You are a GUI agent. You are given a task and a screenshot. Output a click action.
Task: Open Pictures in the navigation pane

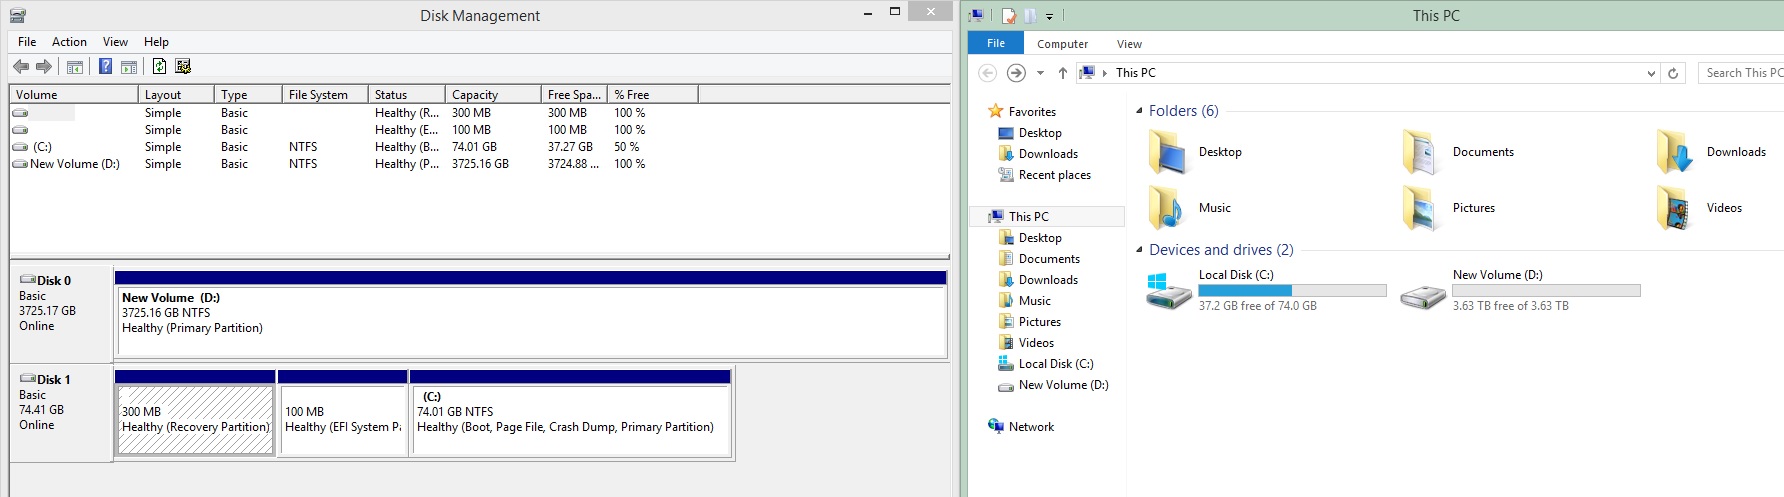point(1039,322)
